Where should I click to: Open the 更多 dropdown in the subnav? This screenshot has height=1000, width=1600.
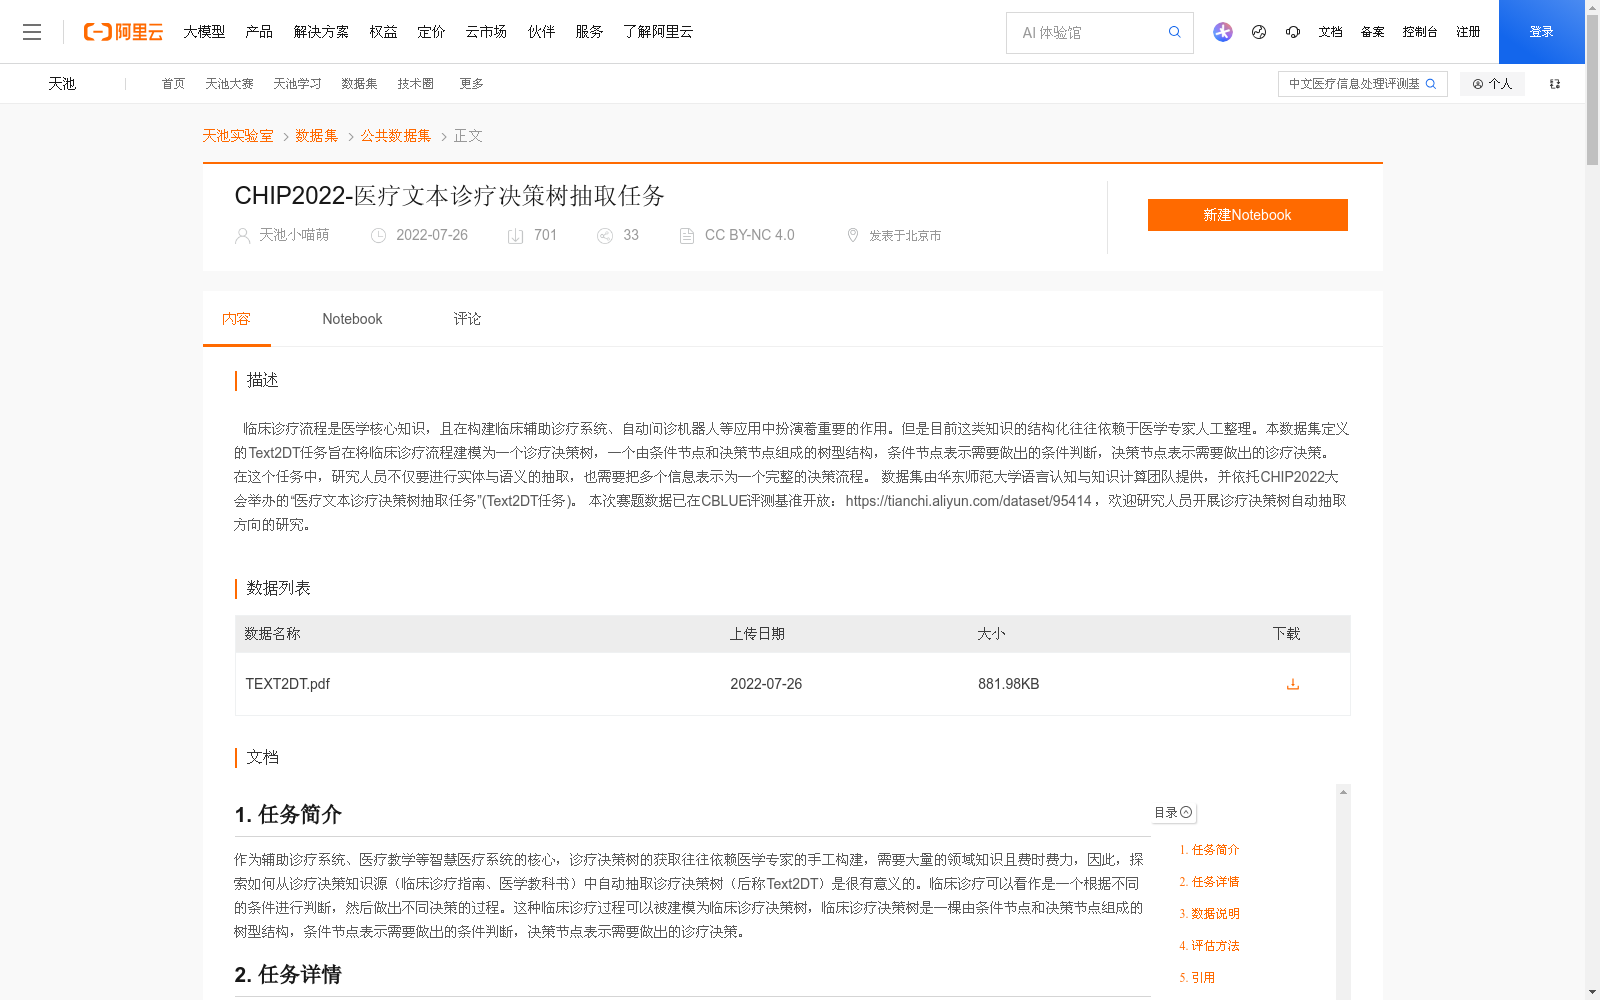coord(471,84)
